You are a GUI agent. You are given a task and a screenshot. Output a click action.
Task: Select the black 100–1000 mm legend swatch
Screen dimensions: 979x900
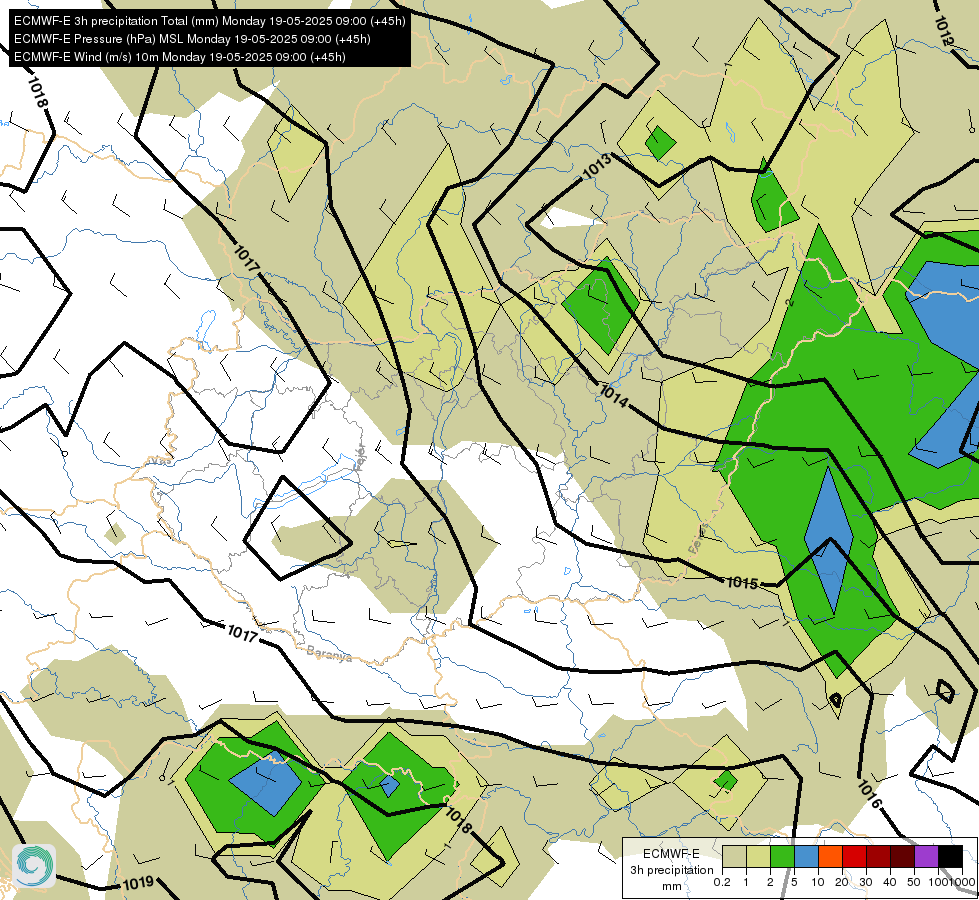pos(950,856)
